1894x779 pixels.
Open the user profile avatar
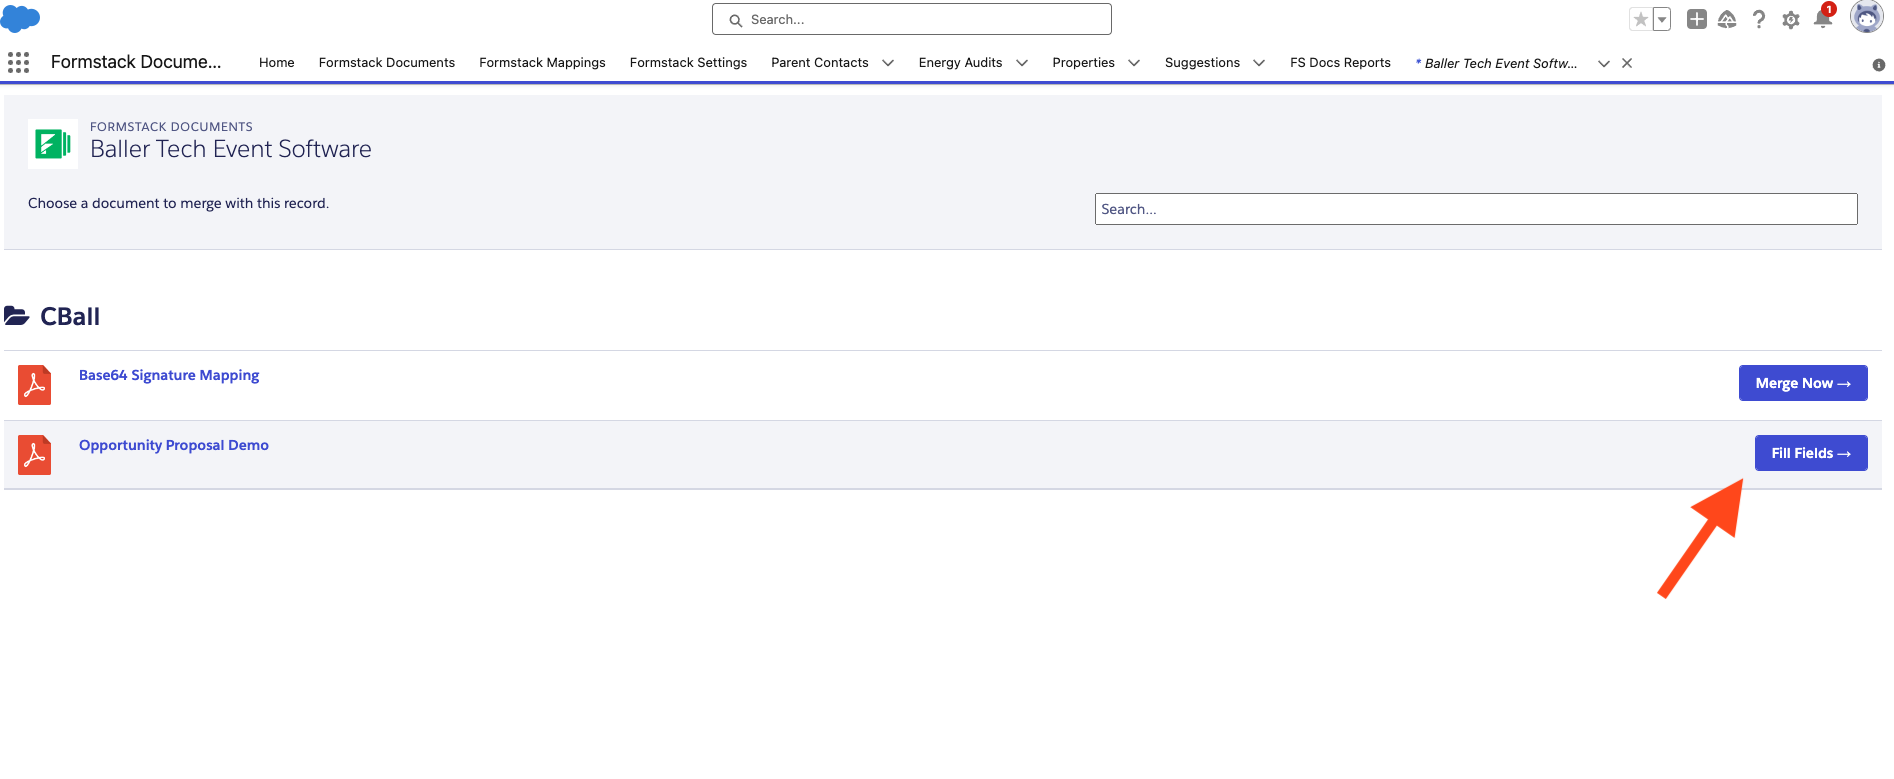click(x=1867, y=17)
